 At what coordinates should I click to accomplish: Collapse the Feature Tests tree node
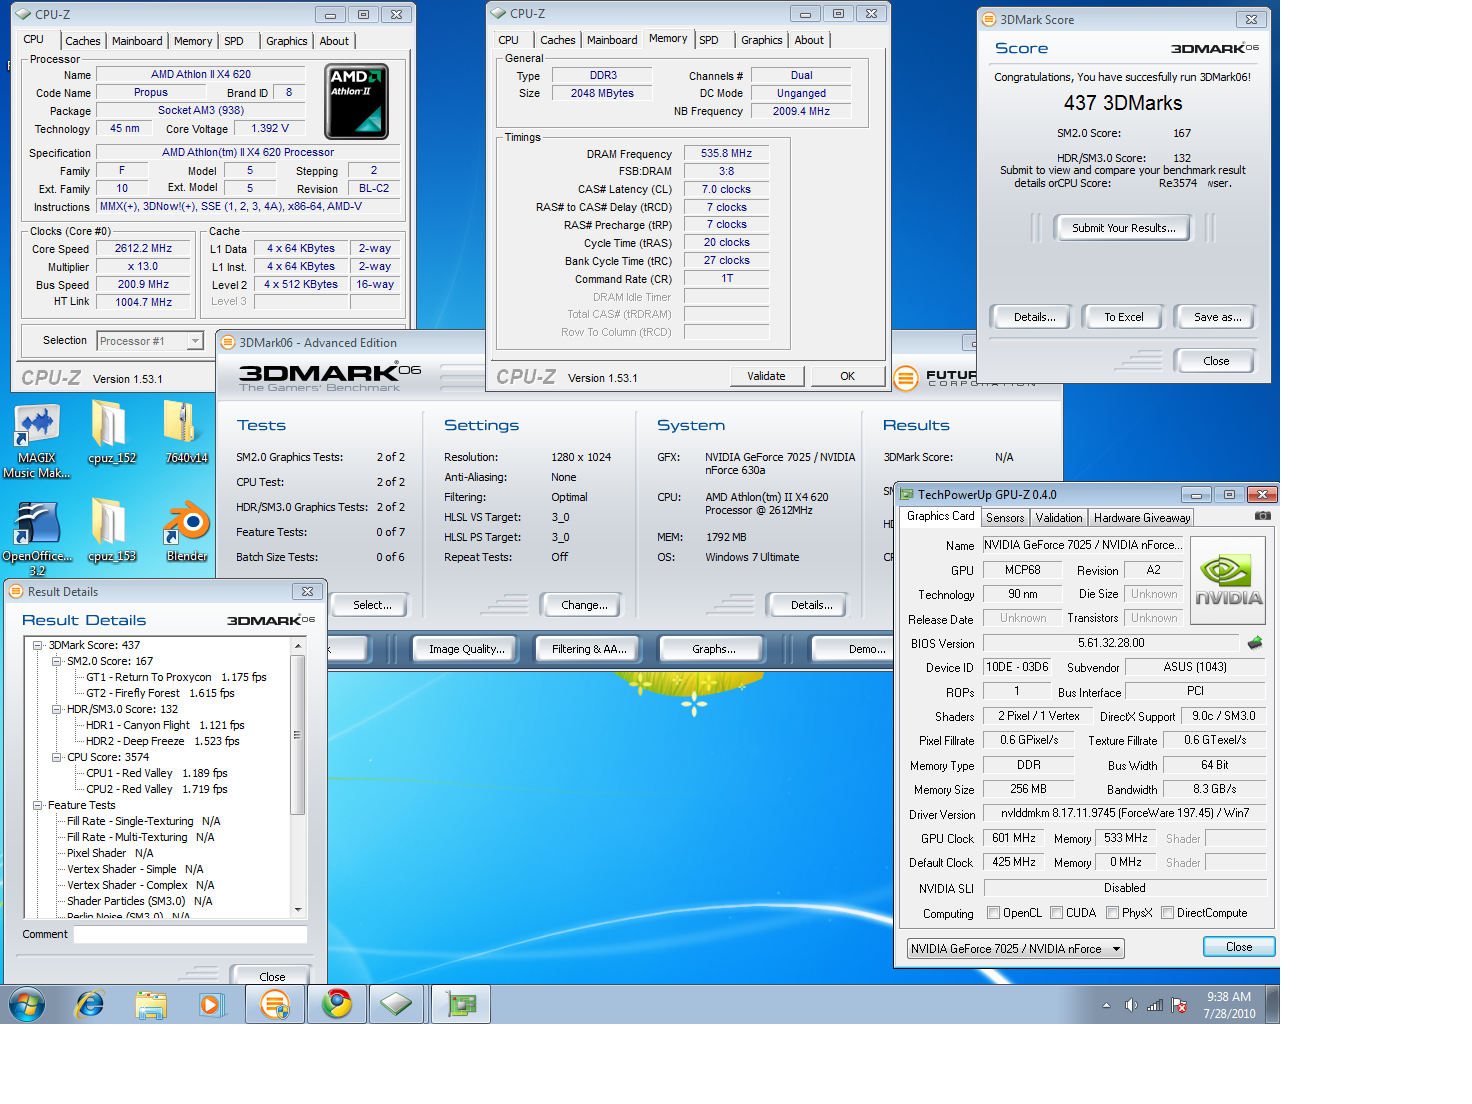click(38, 805)
